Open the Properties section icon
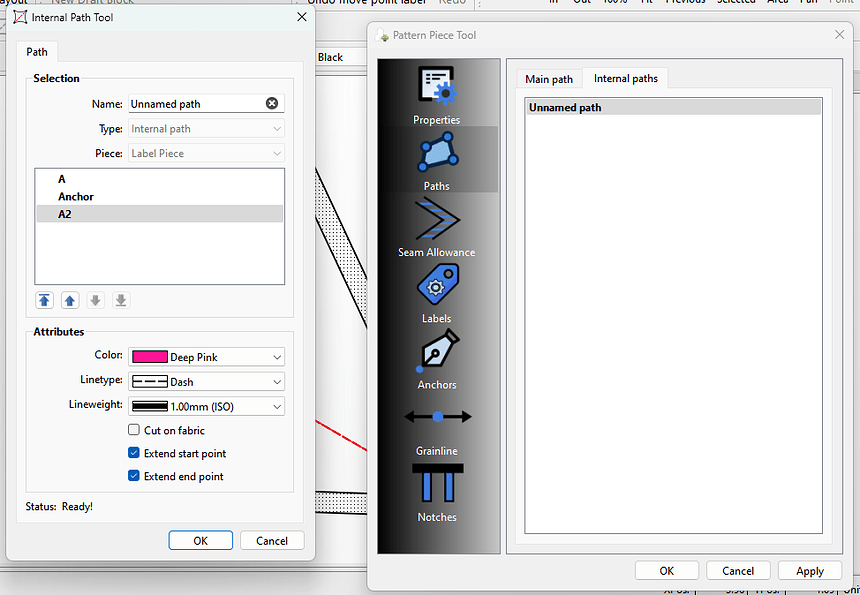 coord(437,90)
